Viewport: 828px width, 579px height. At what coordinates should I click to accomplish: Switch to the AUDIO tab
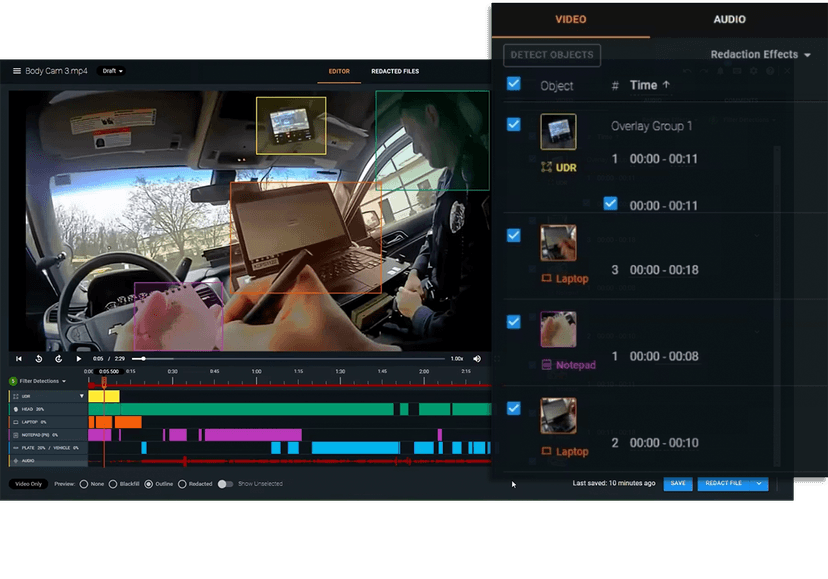(729, 19)
